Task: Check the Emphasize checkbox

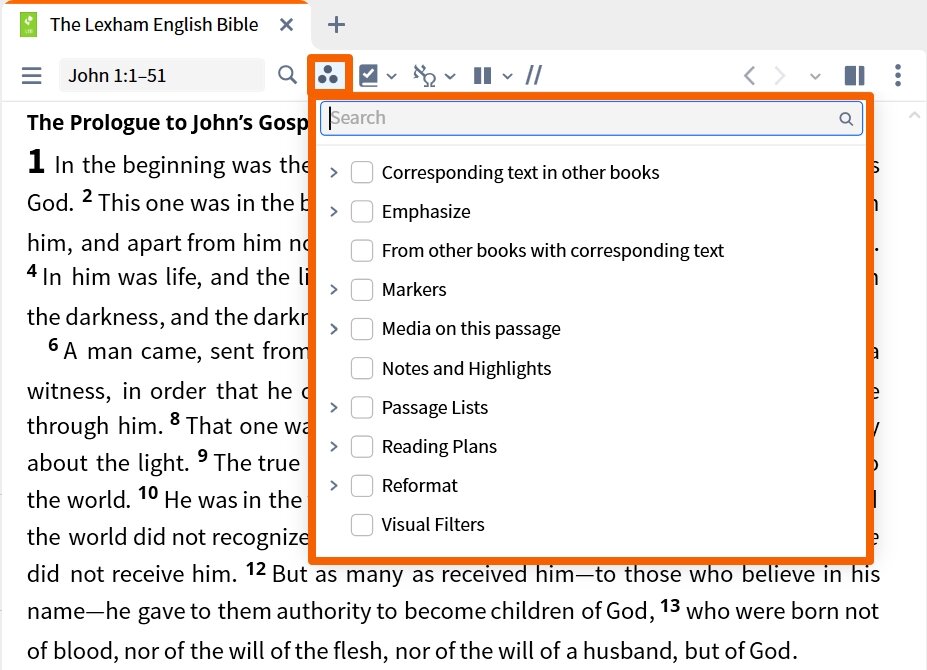Action: (x=362, y=212)
